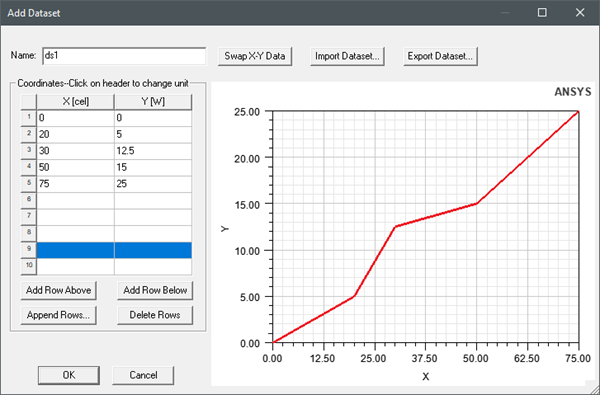
Task: Click the empty Y cell in row 10
Action: tap(153, 266)
